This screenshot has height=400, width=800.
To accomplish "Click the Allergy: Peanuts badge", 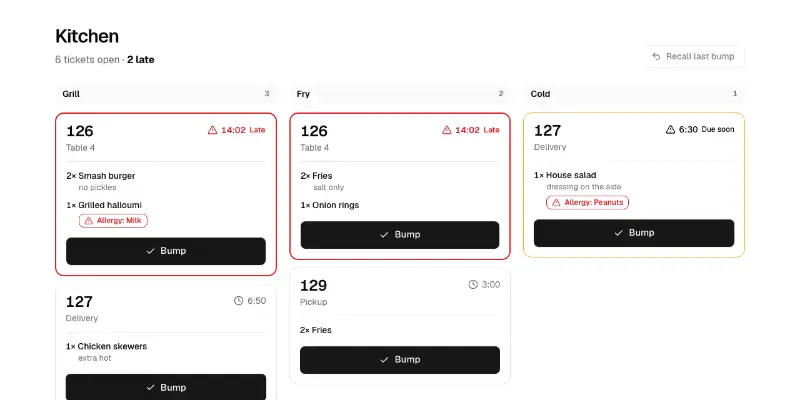I will pyautogui.click(x=588, y=203).
